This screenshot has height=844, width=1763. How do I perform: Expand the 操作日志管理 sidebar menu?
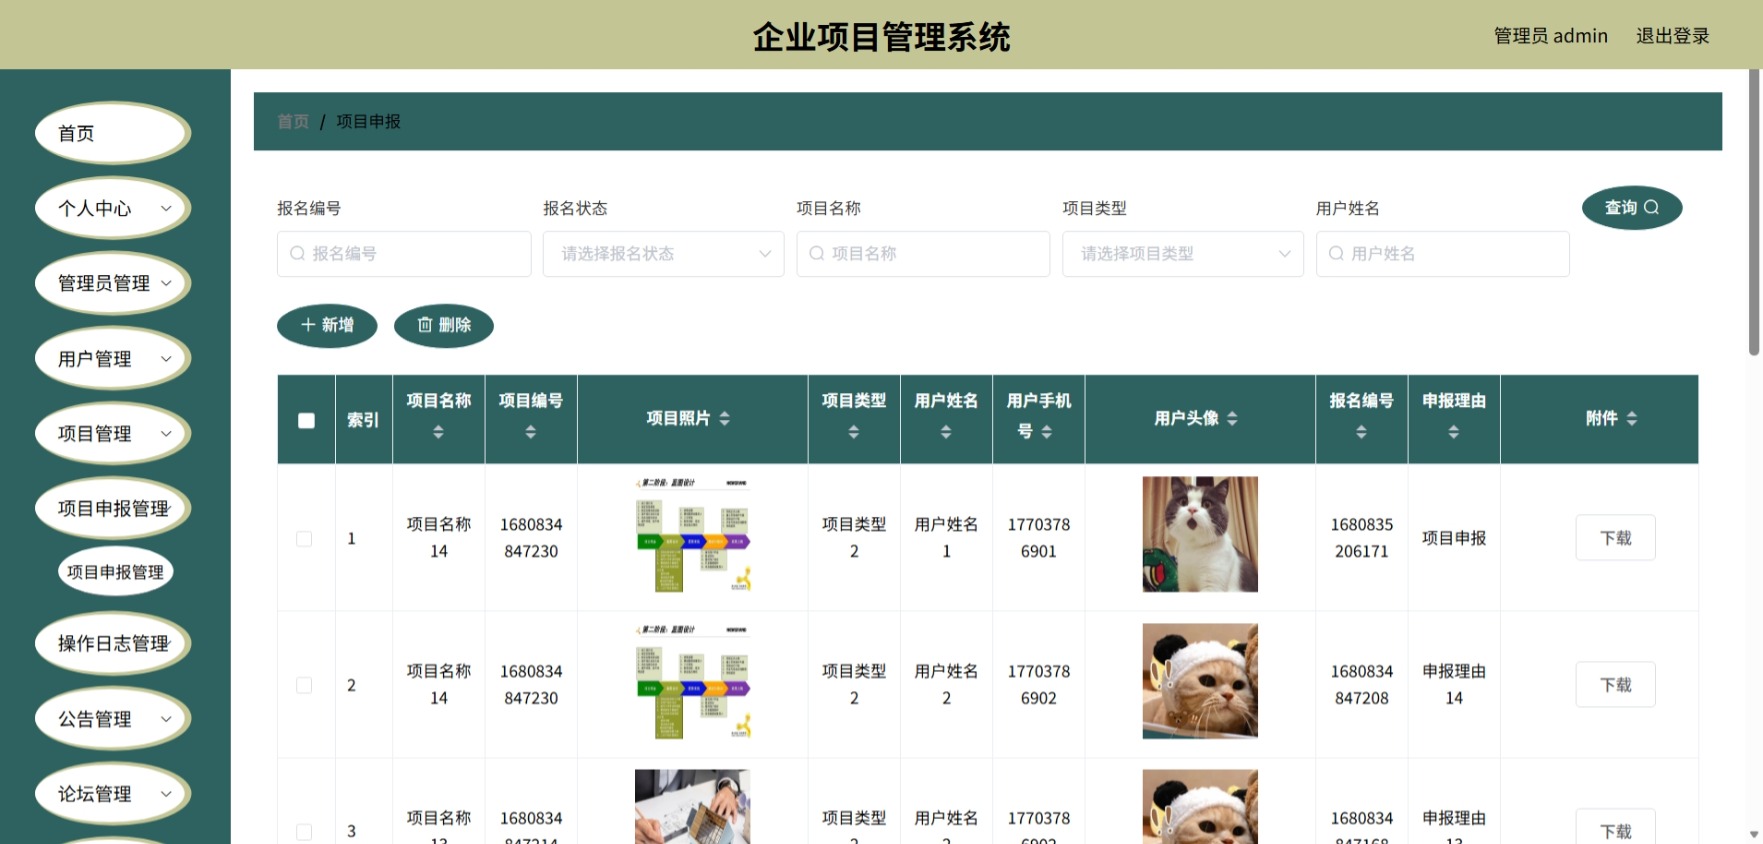113,643
